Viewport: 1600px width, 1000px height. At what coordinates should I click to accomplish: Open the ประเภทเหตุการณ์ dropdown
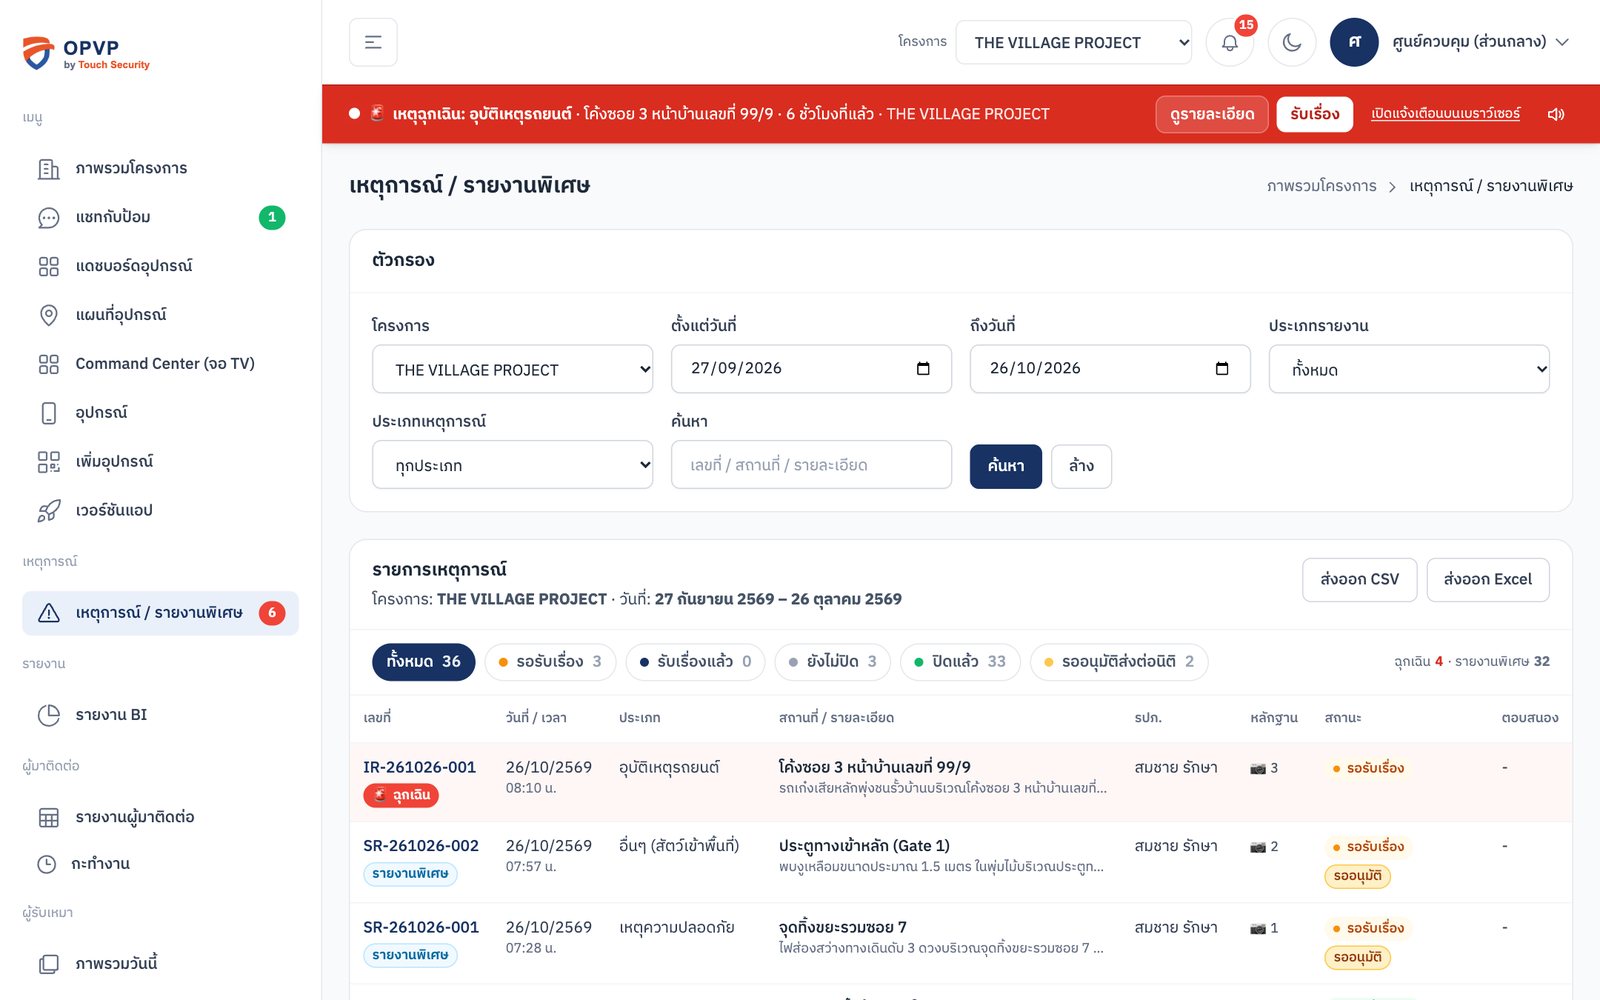[x=512, y=465]
